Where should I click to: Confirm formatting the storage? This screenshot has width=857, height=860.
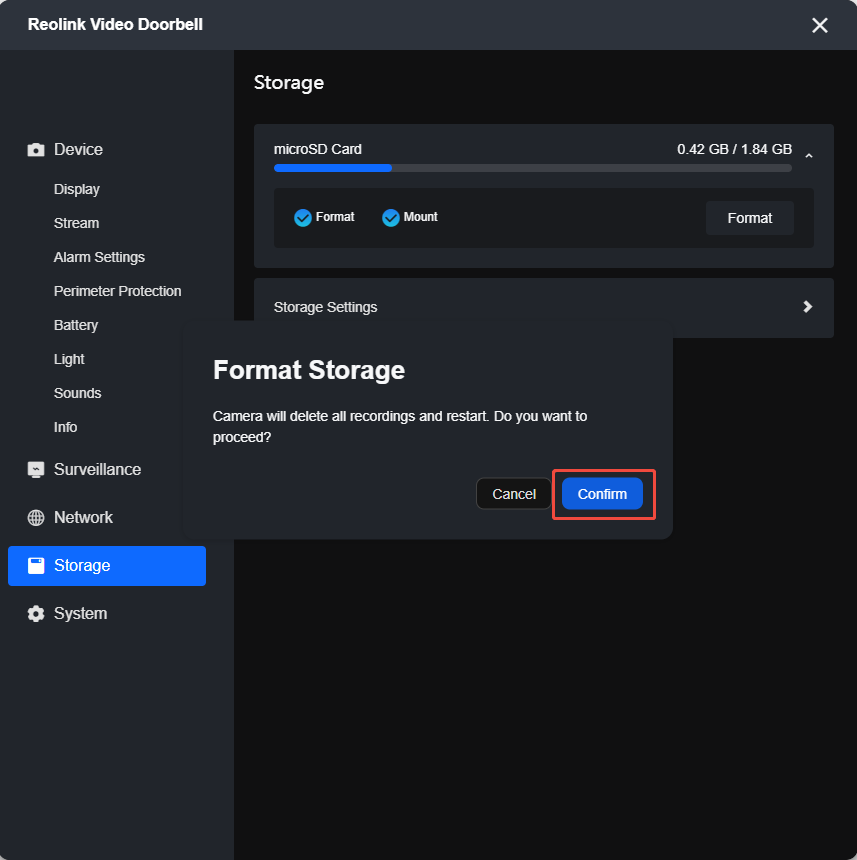pos(602,494)
